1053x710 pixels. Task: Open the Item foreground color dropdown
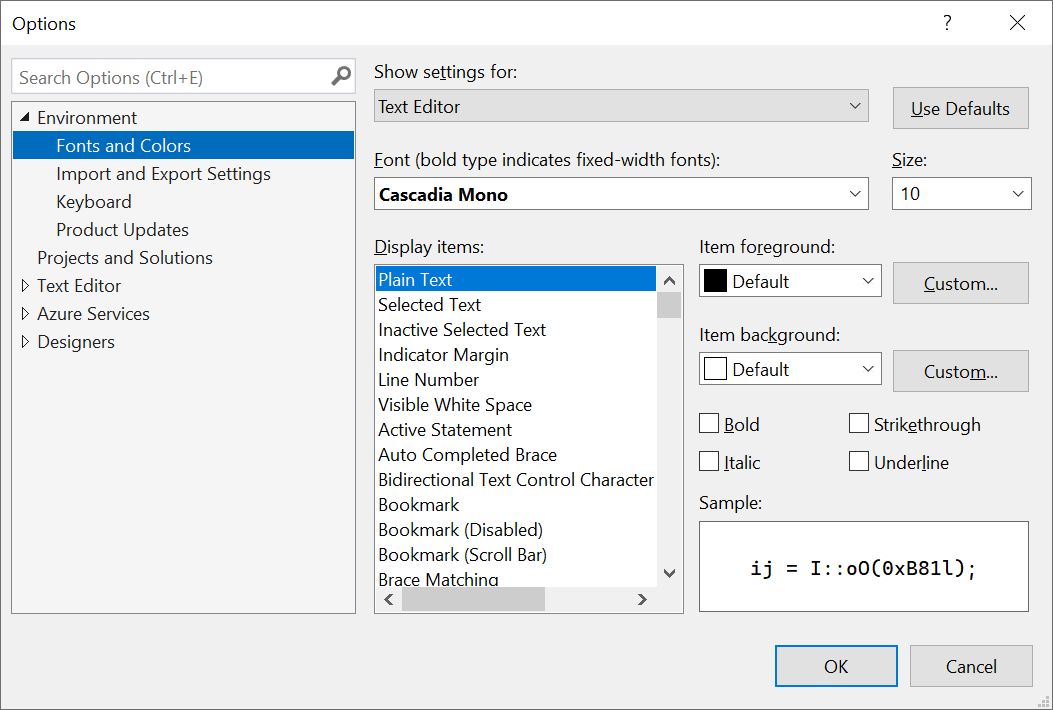[790, 281]
